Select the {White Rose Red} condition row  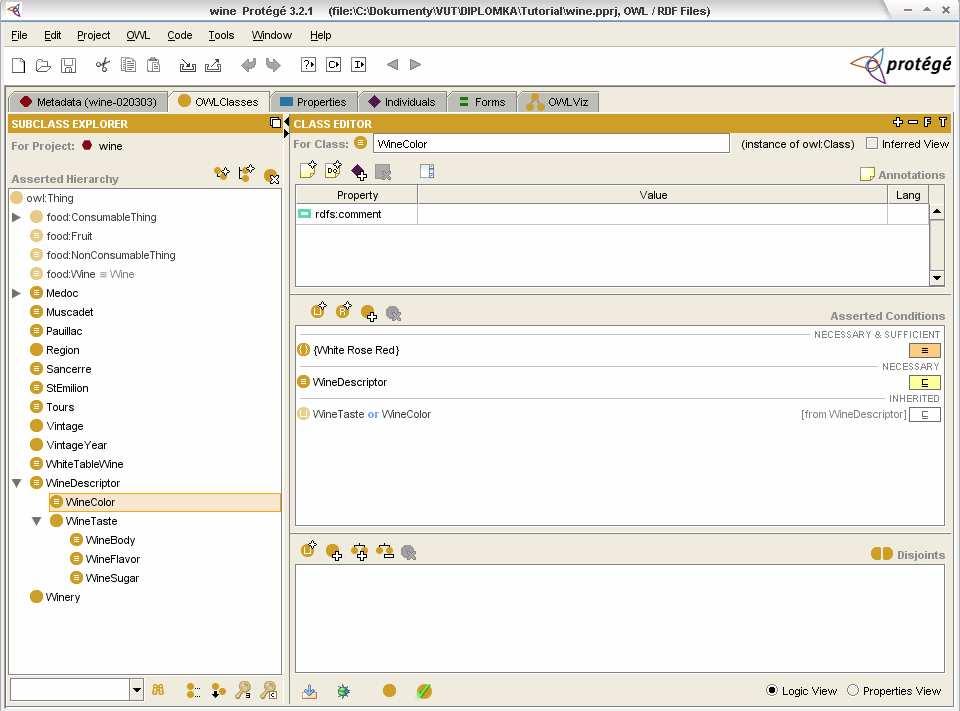[618, 350]
